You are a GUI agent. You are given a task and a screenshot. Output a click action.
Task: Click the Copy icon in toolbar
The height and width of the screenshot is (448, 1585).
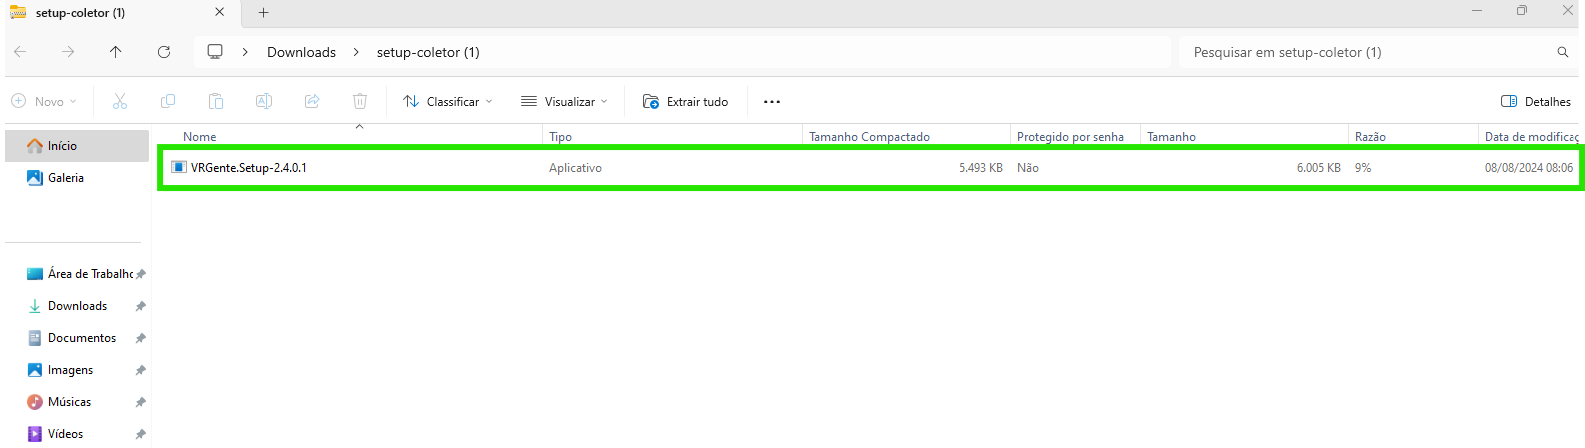tap(168, 101)
